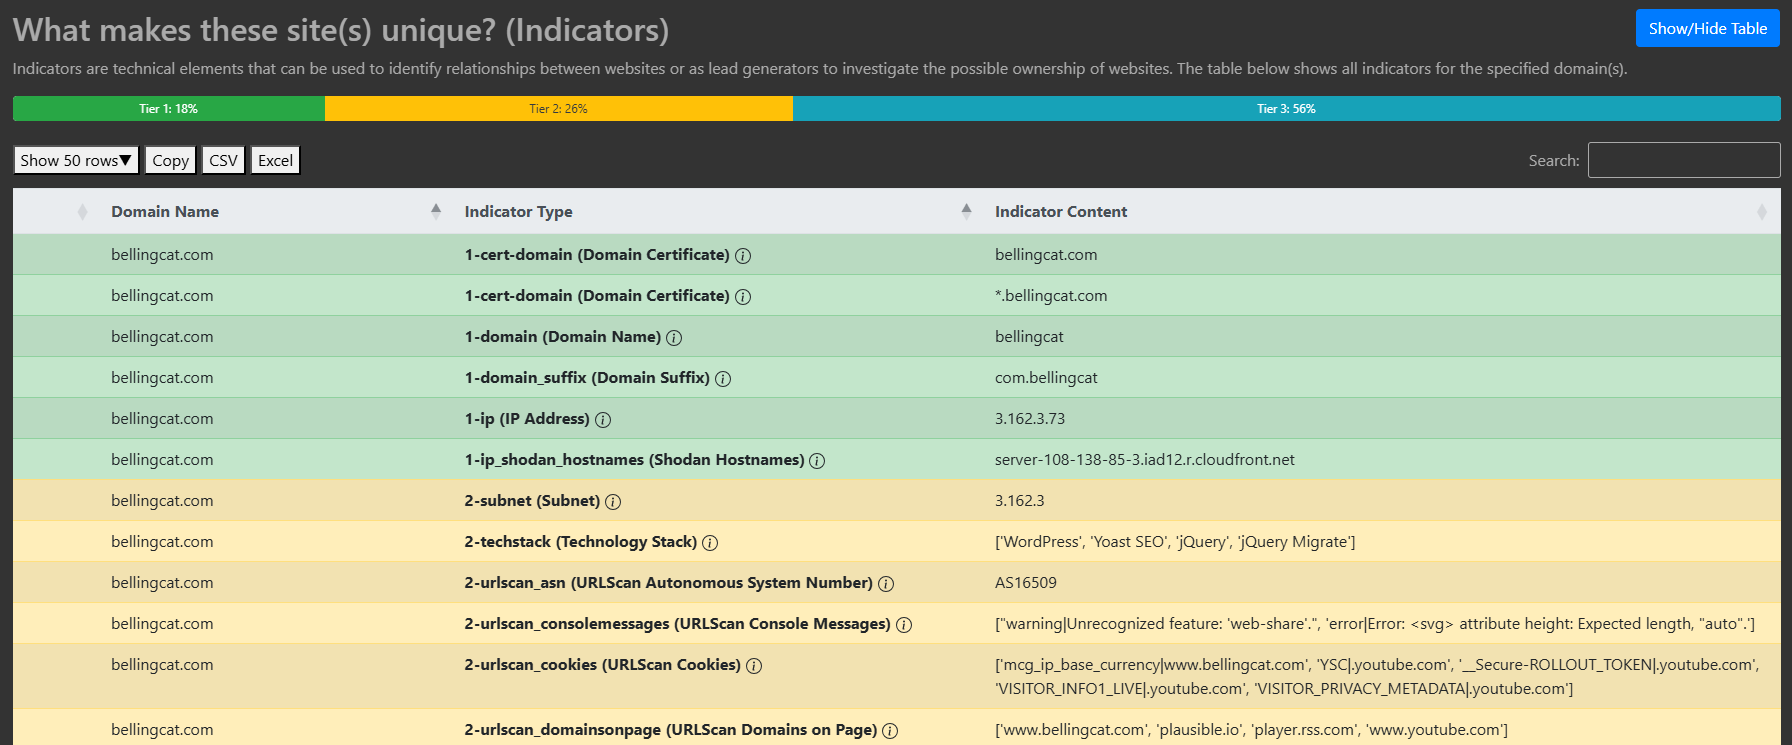Click info icon next to 1-cert-domain for bellingcat.com content
The height and width of the screenshot is (745, 1792).
(x=743, y=256)
